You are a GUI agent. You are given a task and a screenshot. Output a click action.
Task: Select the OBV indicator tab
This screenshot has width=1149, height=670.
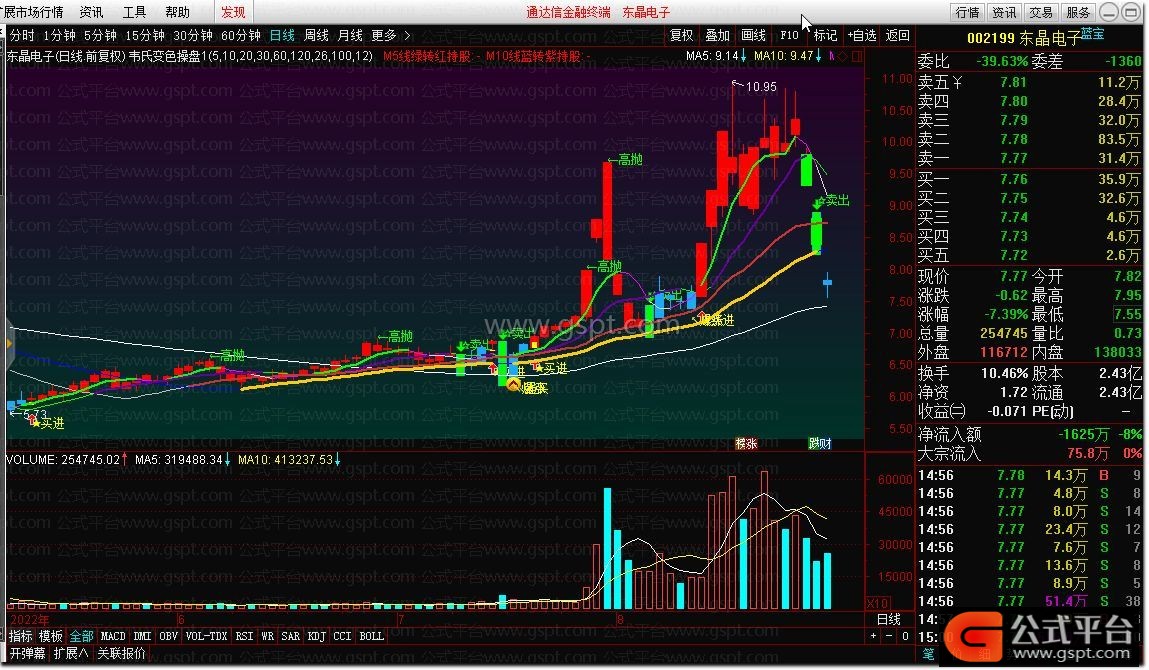pyautogui.click(x=169, y=636)
